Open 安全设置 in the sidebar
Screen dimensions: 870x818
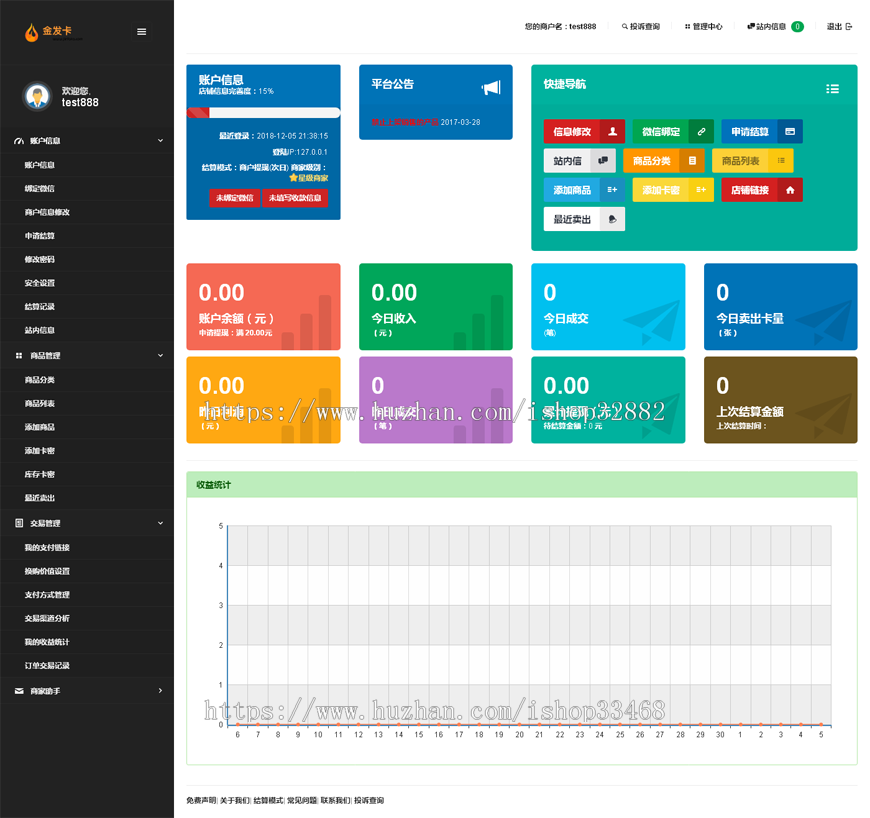(x=40, y=283)
